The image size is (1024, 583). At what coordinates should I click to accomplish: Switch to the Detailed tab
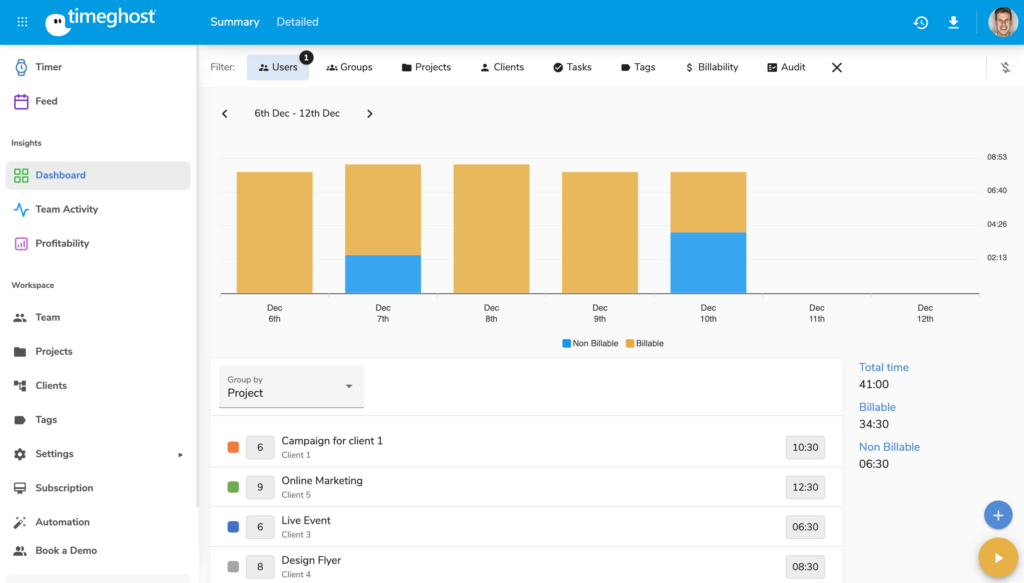pyautogui.click(x=297, y=22)
